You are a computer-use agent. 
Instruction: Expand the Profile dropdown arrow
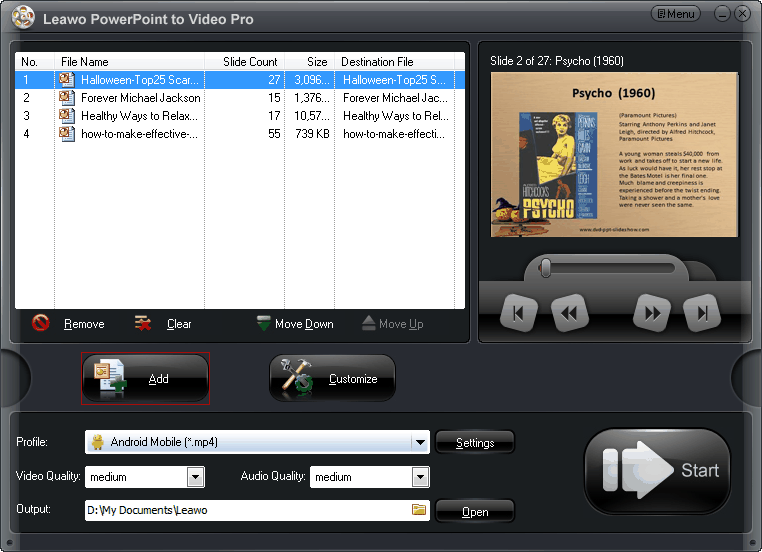point(420,442)
